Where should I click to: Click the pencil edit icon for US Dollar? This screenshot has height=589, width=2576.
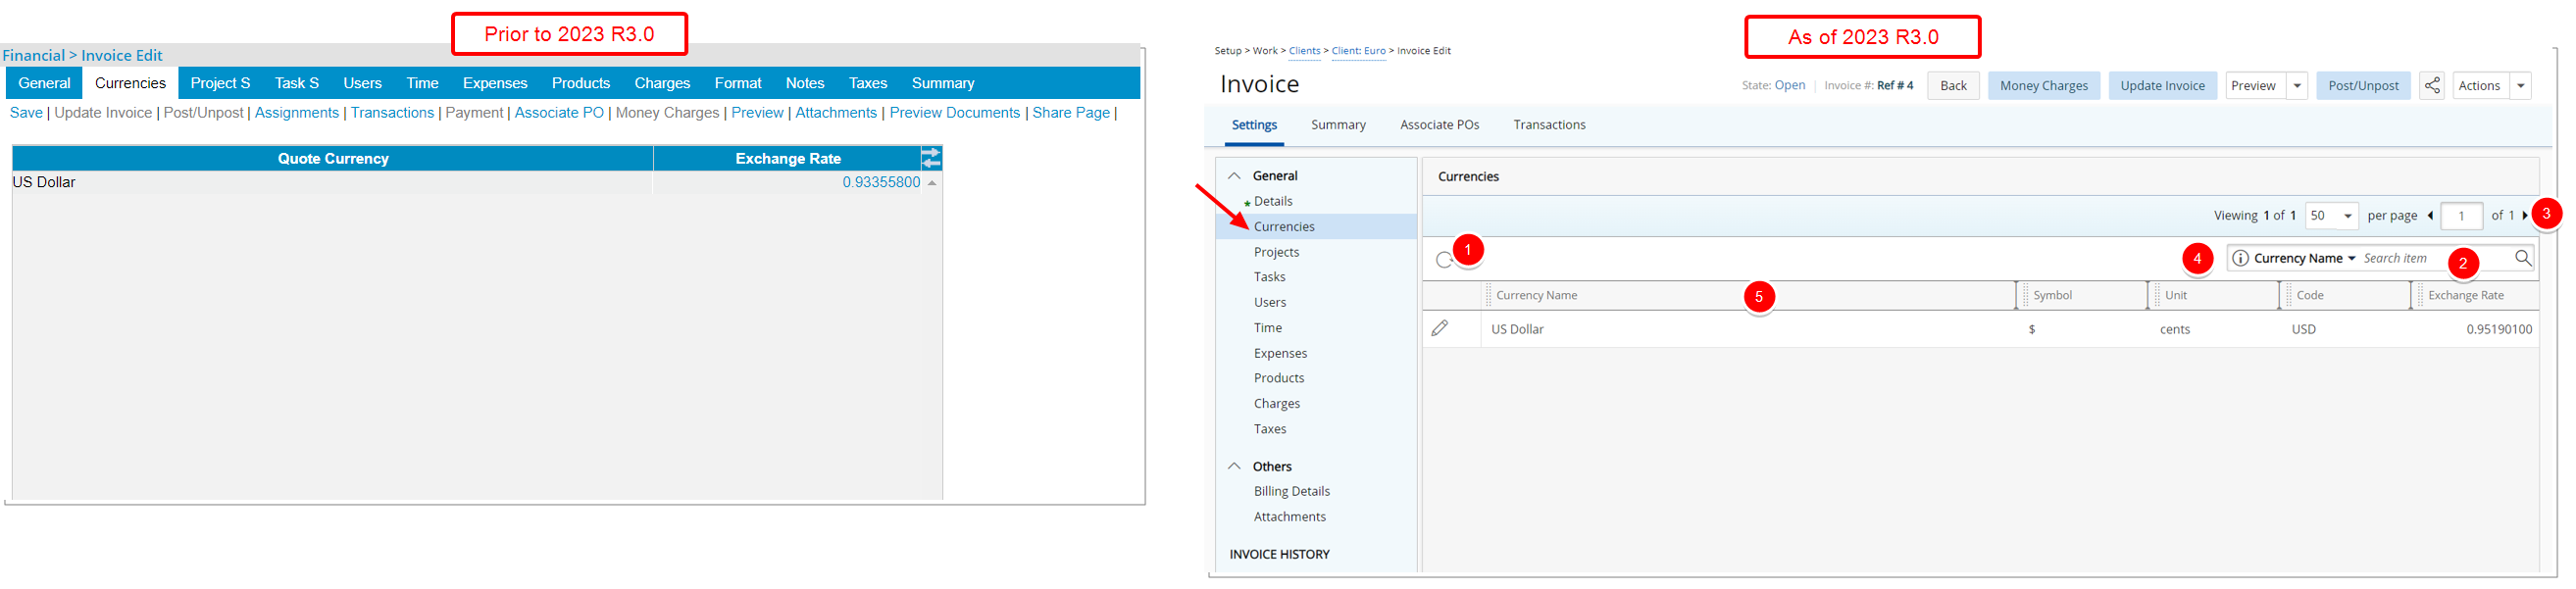click(1440, 328)
